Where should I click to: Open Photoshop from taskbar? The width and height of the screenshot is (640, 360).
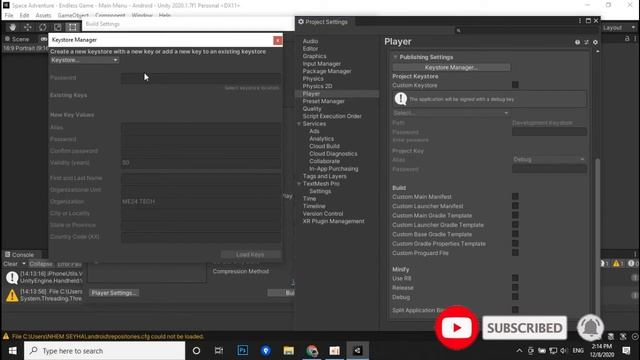242,351
